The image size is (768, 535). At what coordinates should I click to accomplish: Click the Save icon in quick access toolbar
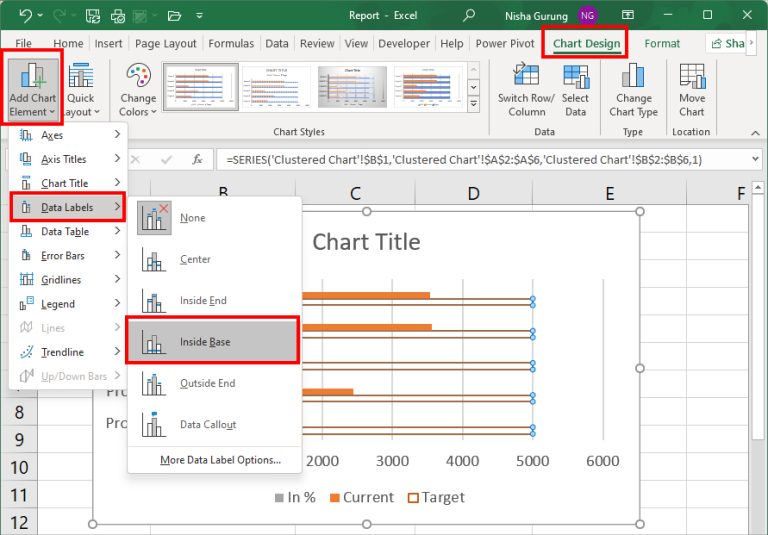coord(93,16)
